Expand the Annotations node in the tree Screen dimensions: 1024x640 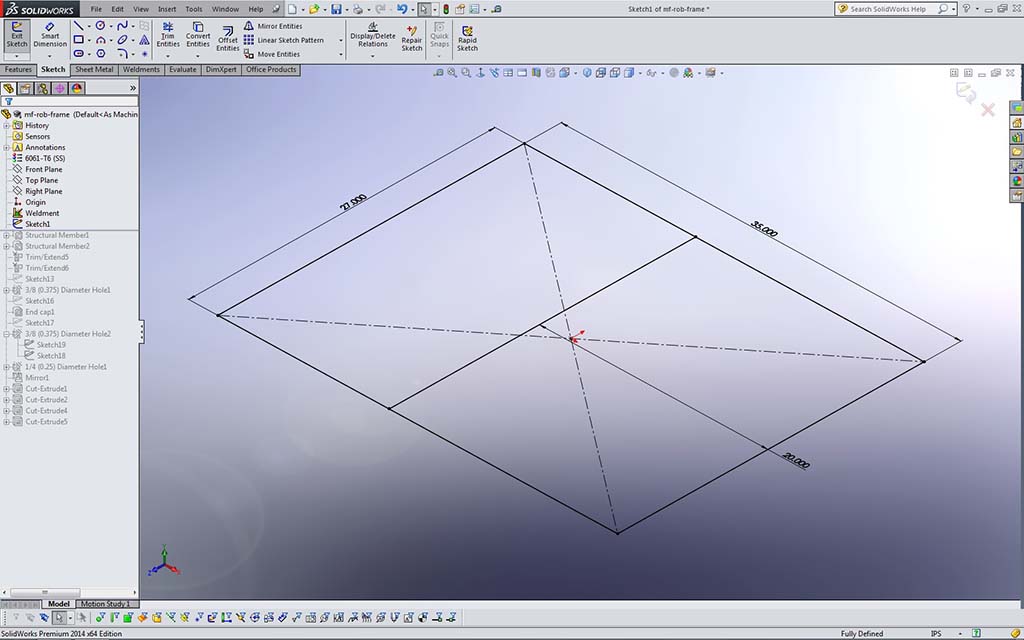6,148
